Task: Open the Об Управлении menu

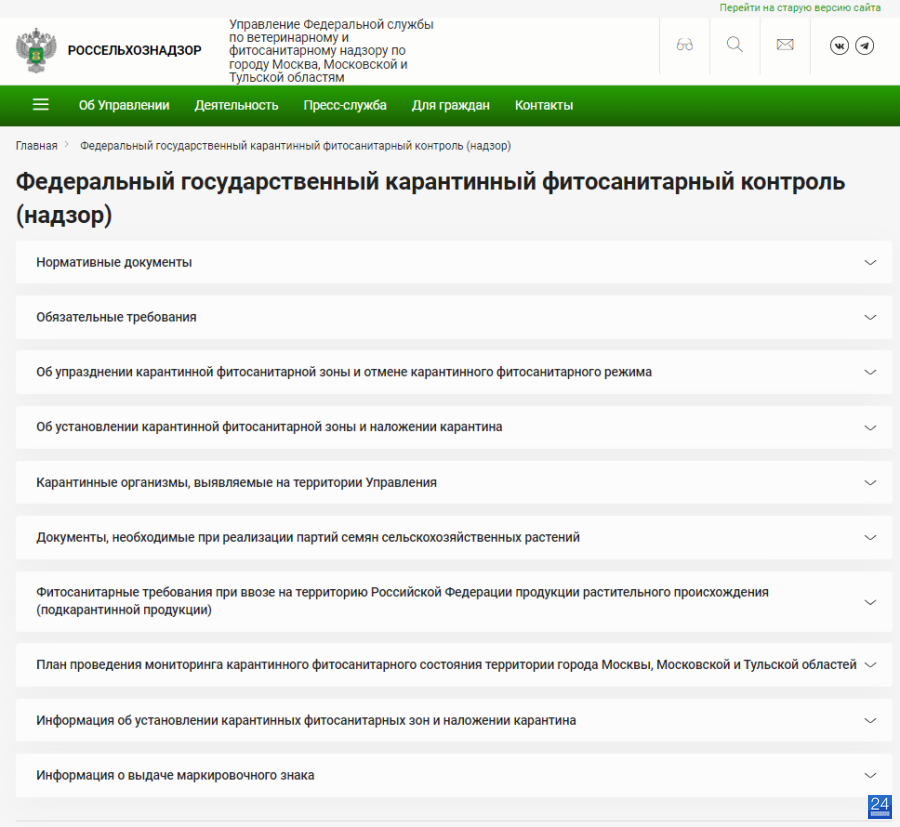Action: point(124,105)
